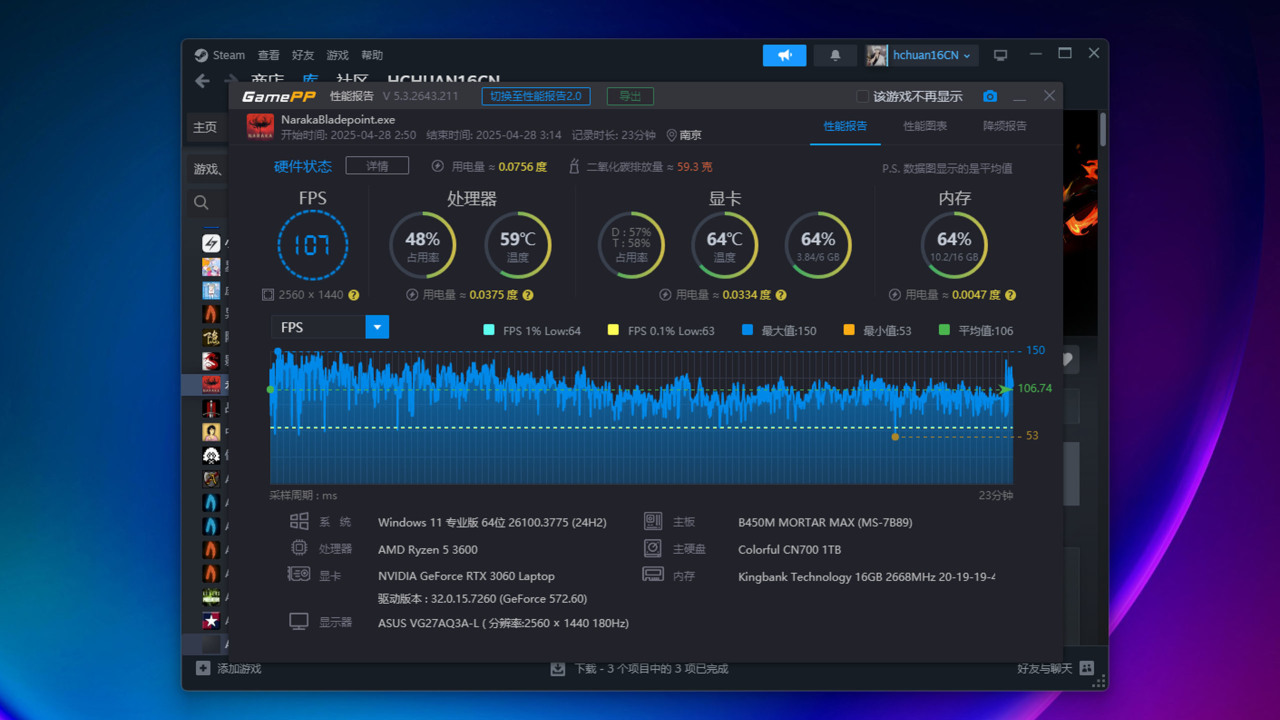Click the 主页 button in Steam library
Viewport: 1280px width, 720px height.
205,127
